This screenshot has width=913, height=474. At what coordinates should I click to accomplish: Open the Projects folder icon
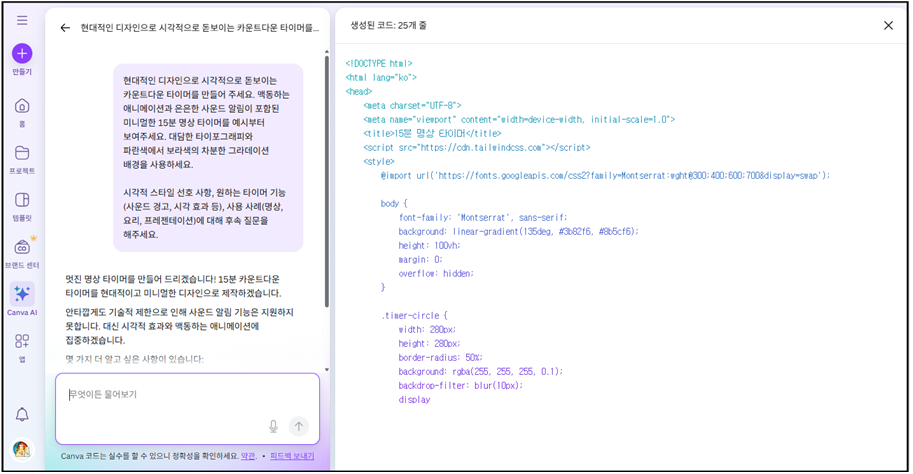coord(22,153)
